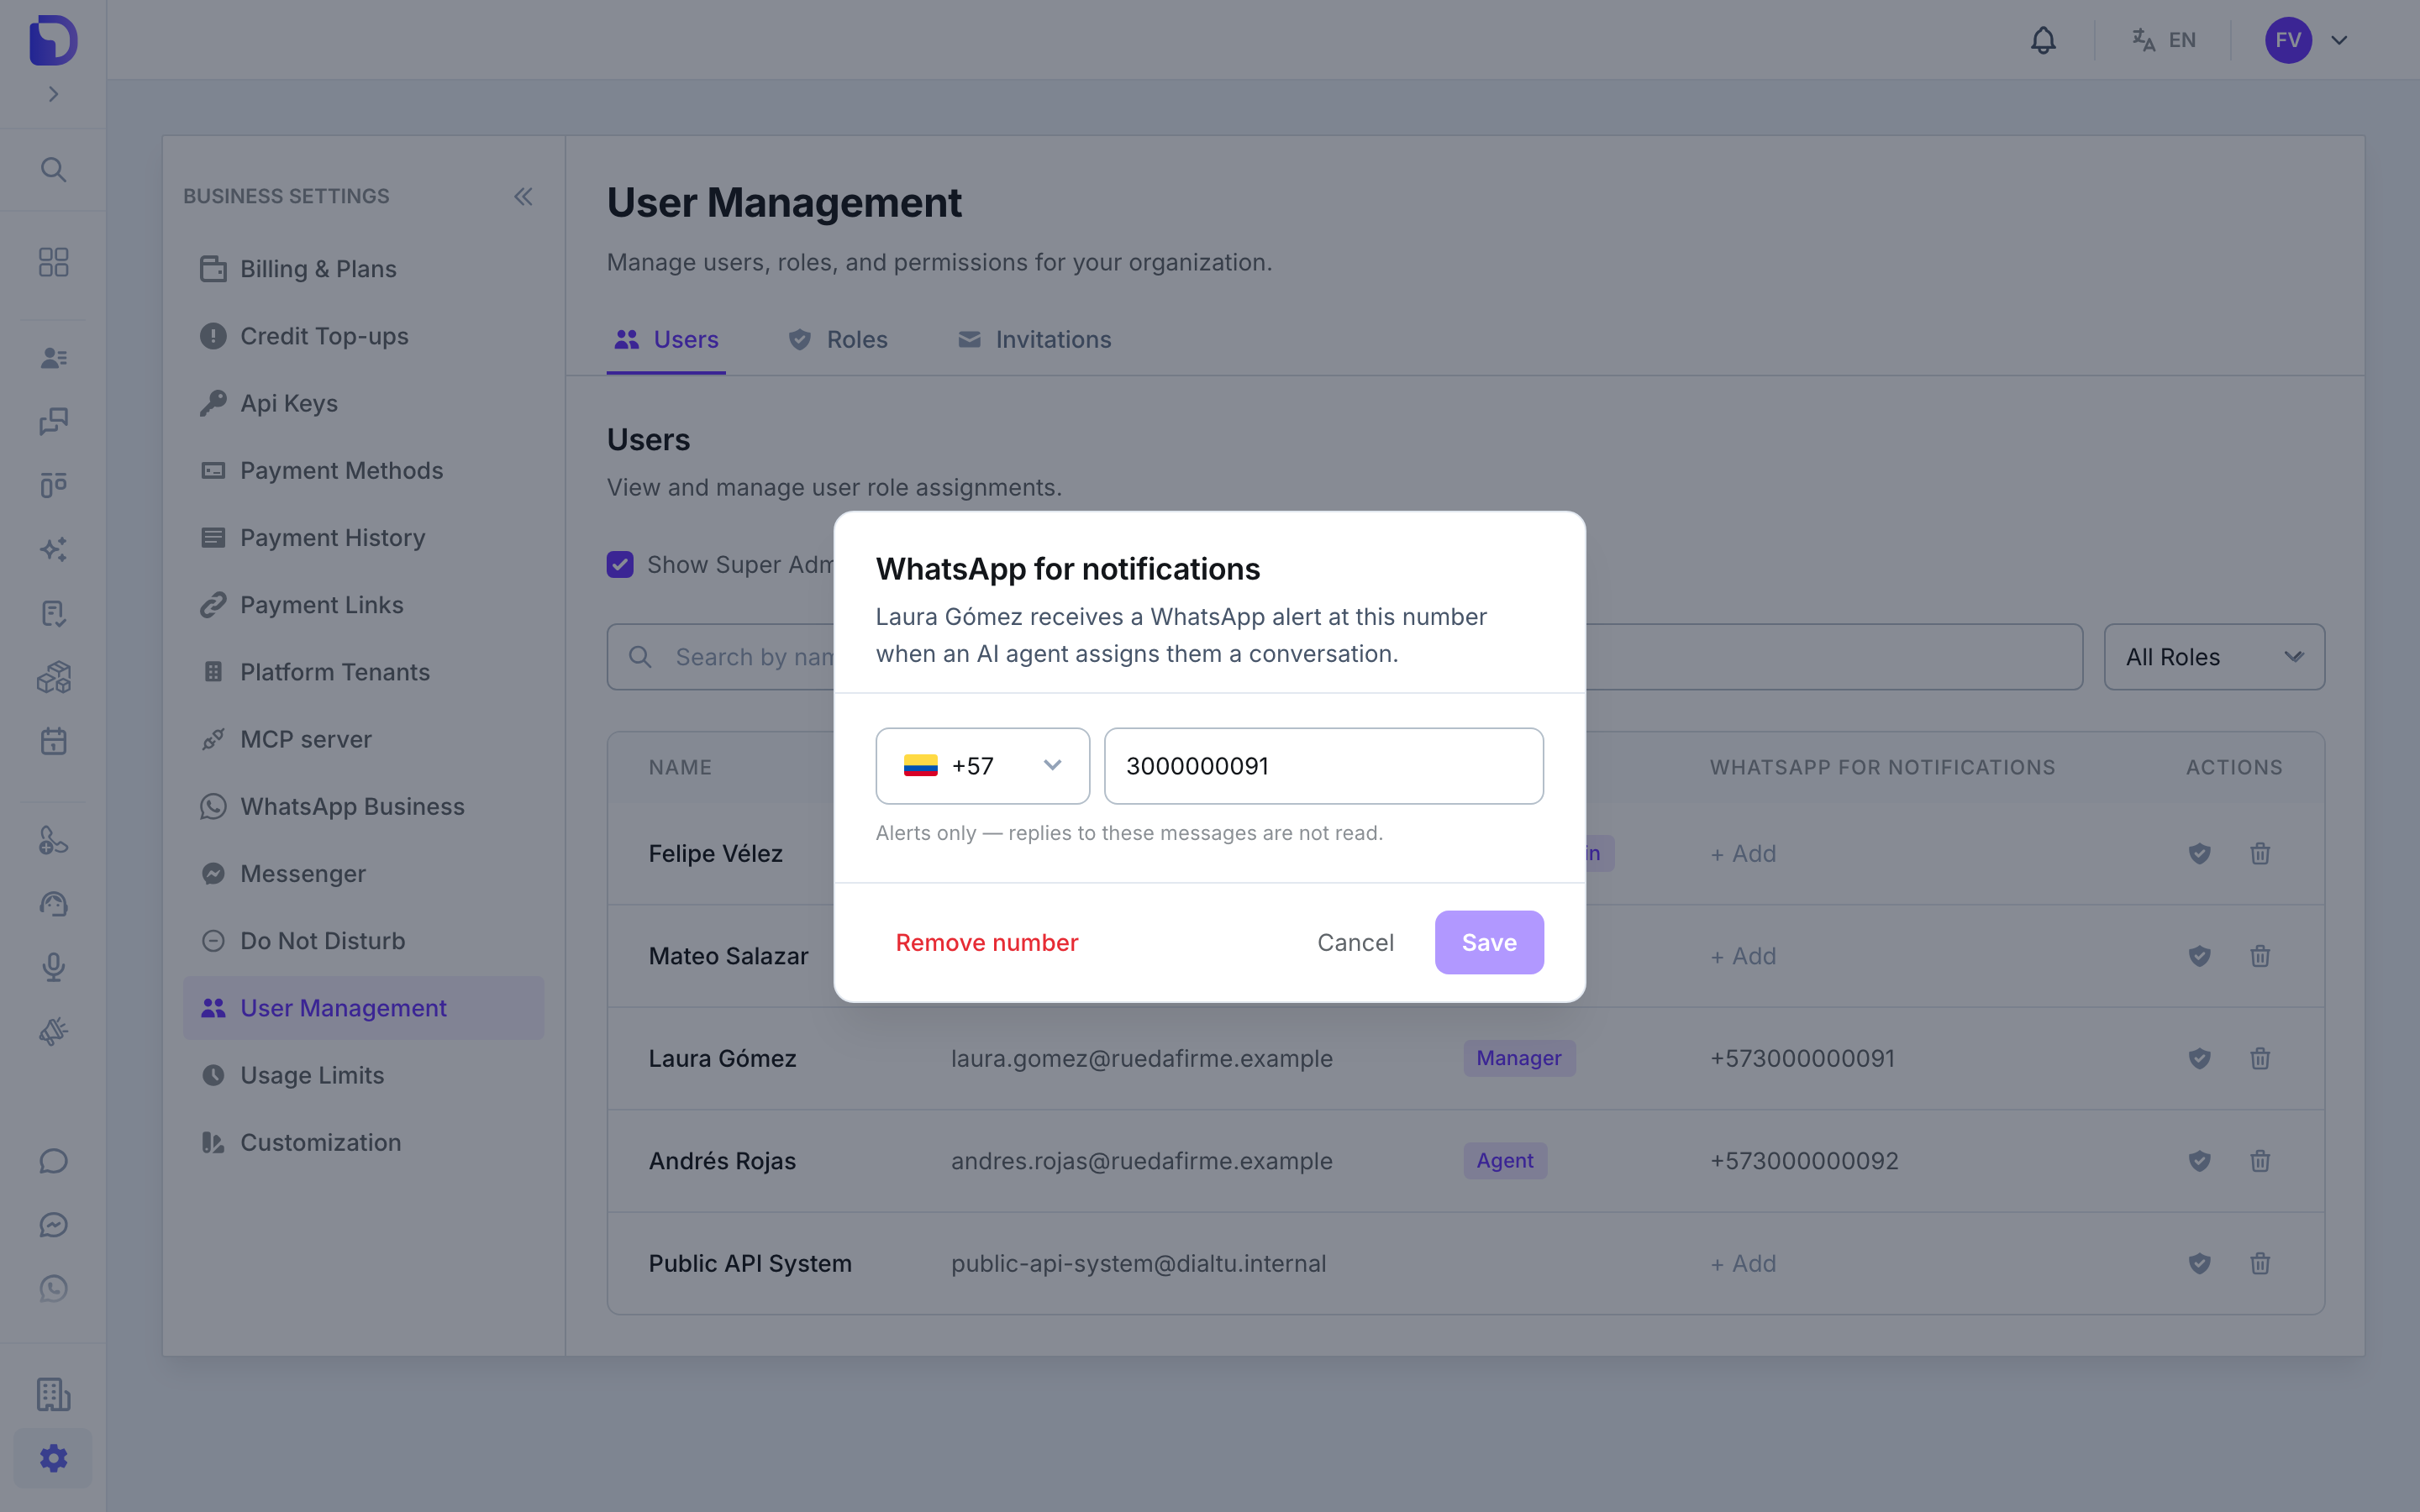2420x1512 pixels.
Task: Open the WhatsApp icon in left rail
Action: 53,1289
